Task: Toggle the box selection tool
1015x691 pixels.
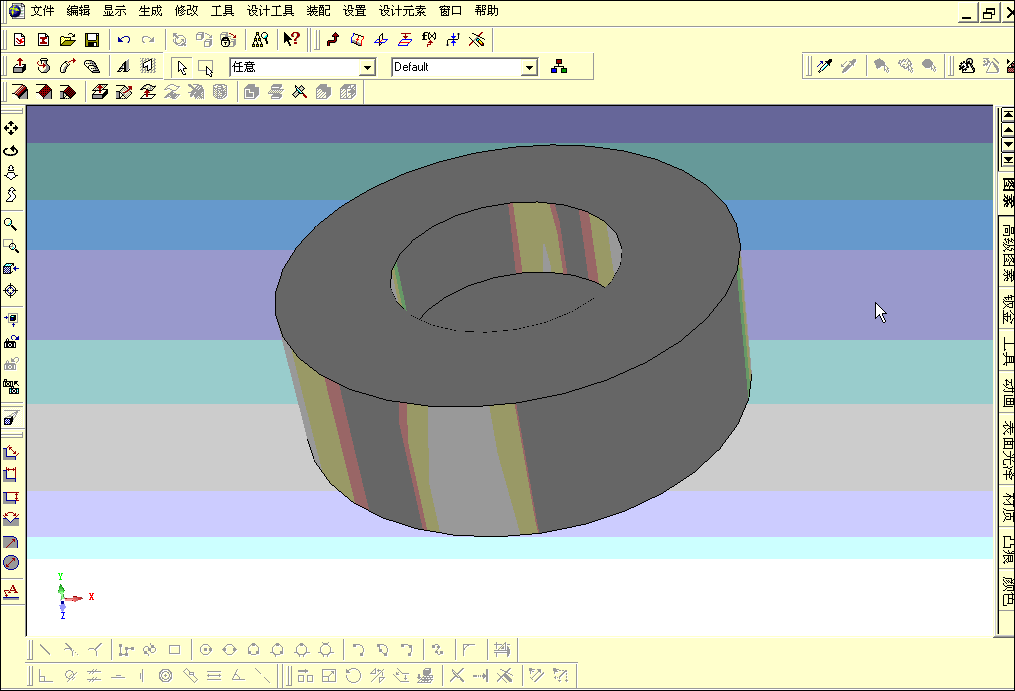Action: coord(205,67)
